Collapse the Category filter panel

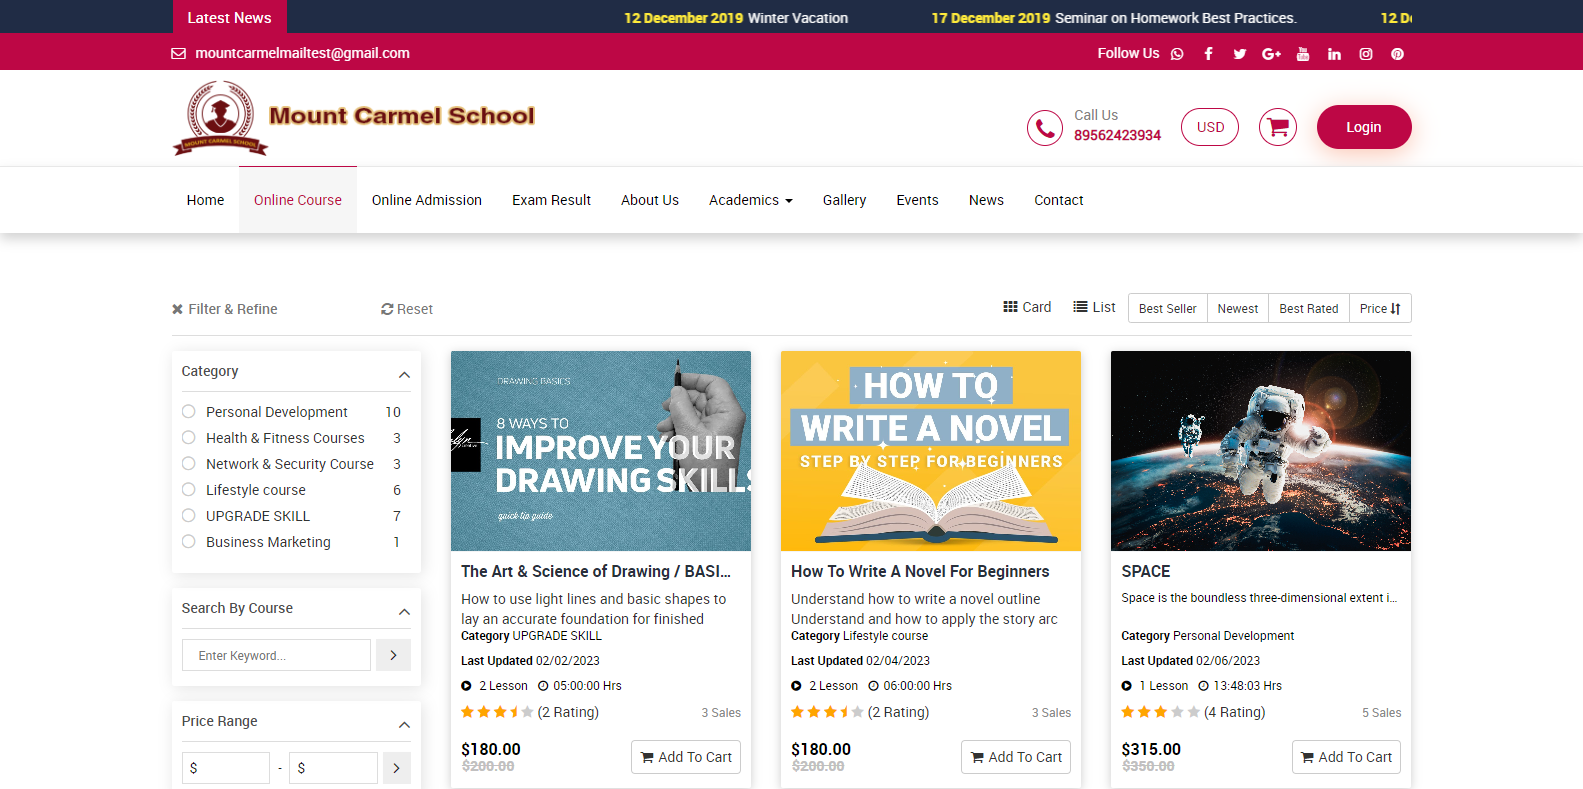pos(404,375)
